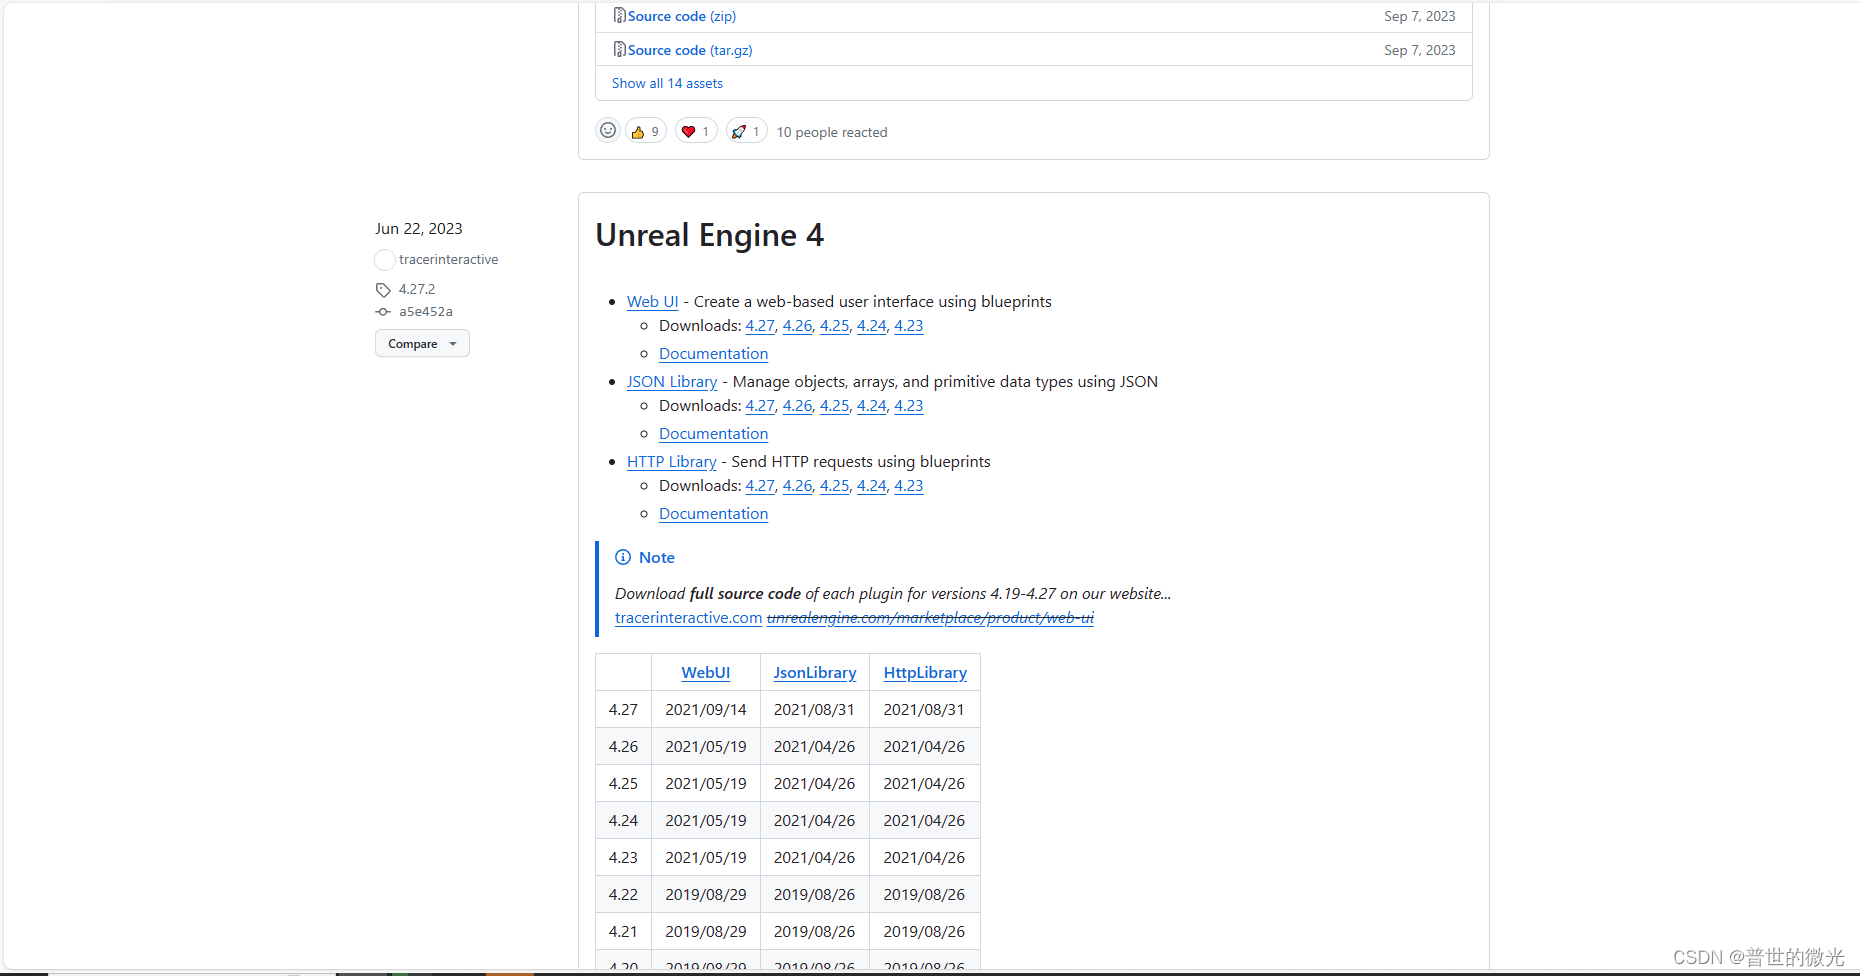
Task: Click the 10 people reacted text
Action: [832, 132]
